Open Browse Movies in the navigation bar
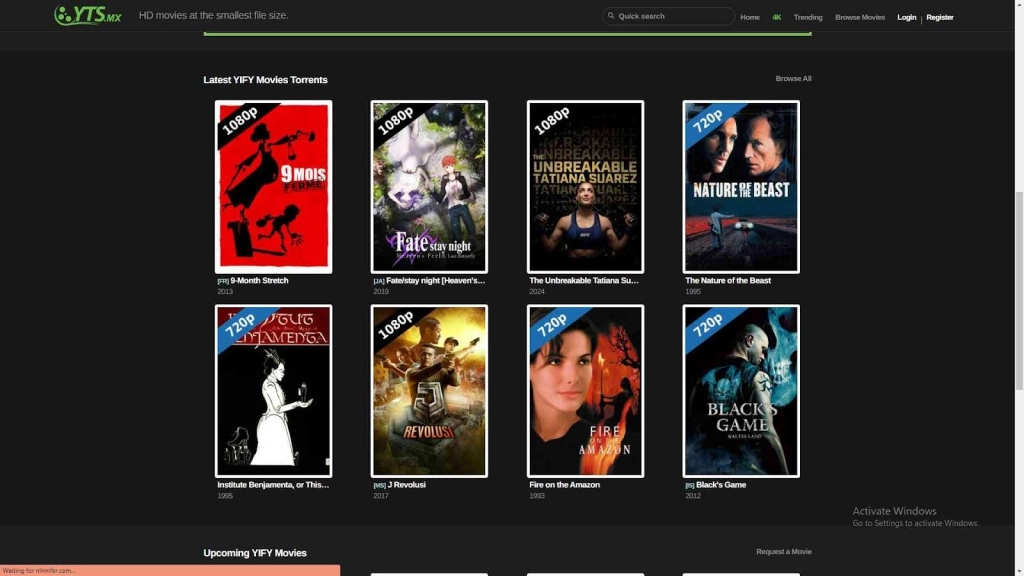This screenshot has height=576, width=1024. [x=860, y=17]
